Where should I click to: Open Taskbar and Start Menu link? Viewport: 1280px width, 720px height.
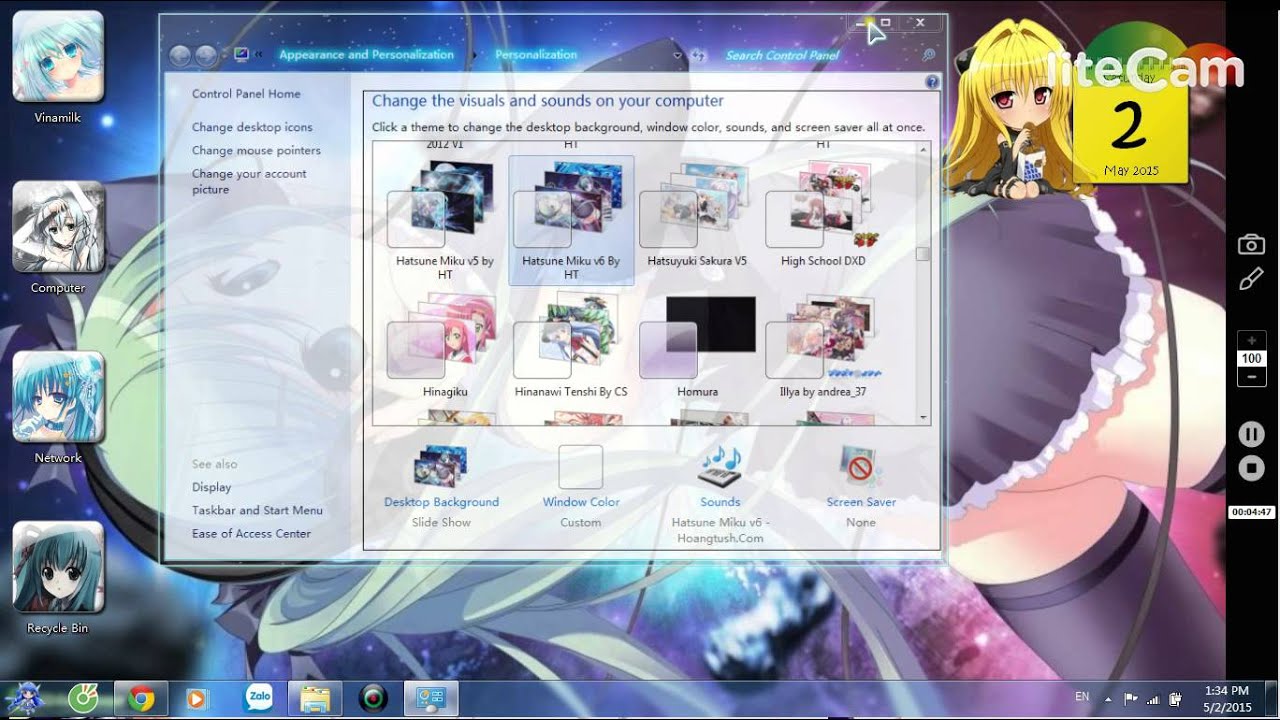(257, 510)
